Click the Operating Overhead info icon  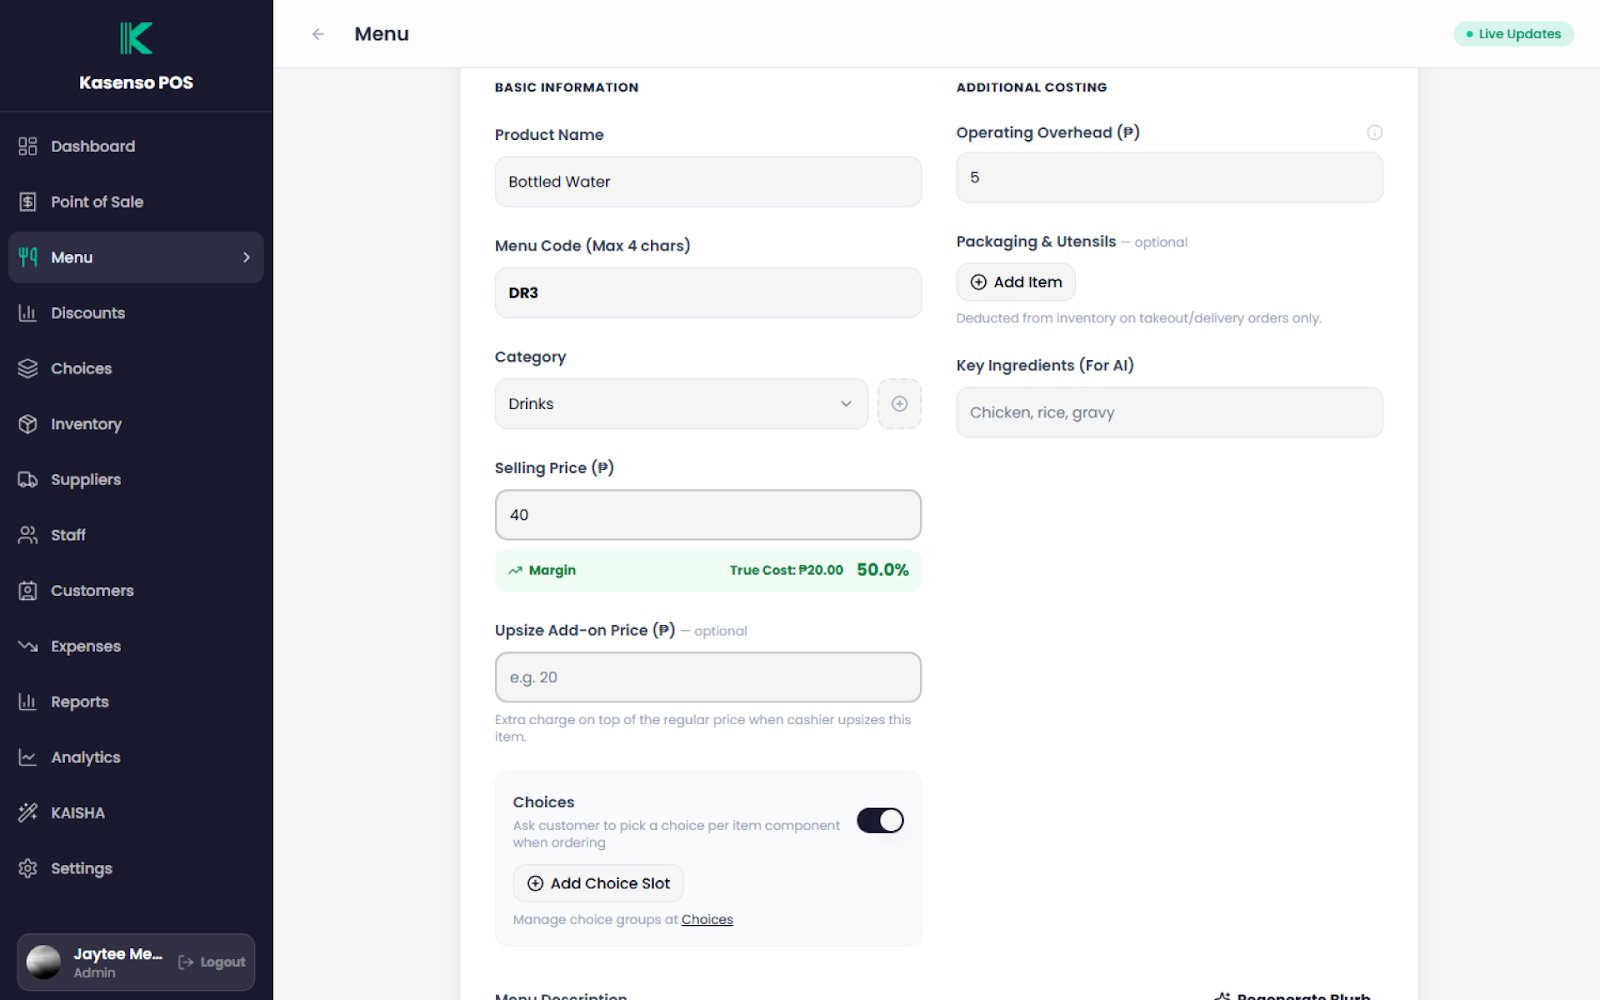pyautogui.click(x=1375, y=132)
